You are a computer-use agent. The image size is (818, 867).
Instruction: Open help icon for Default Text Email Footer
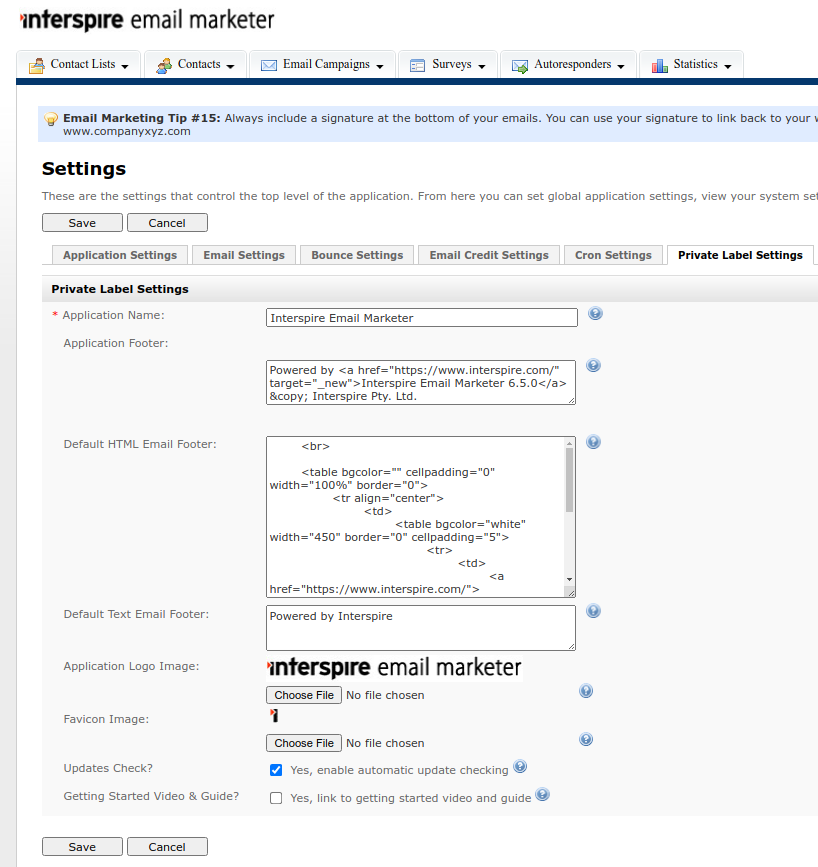593,611
